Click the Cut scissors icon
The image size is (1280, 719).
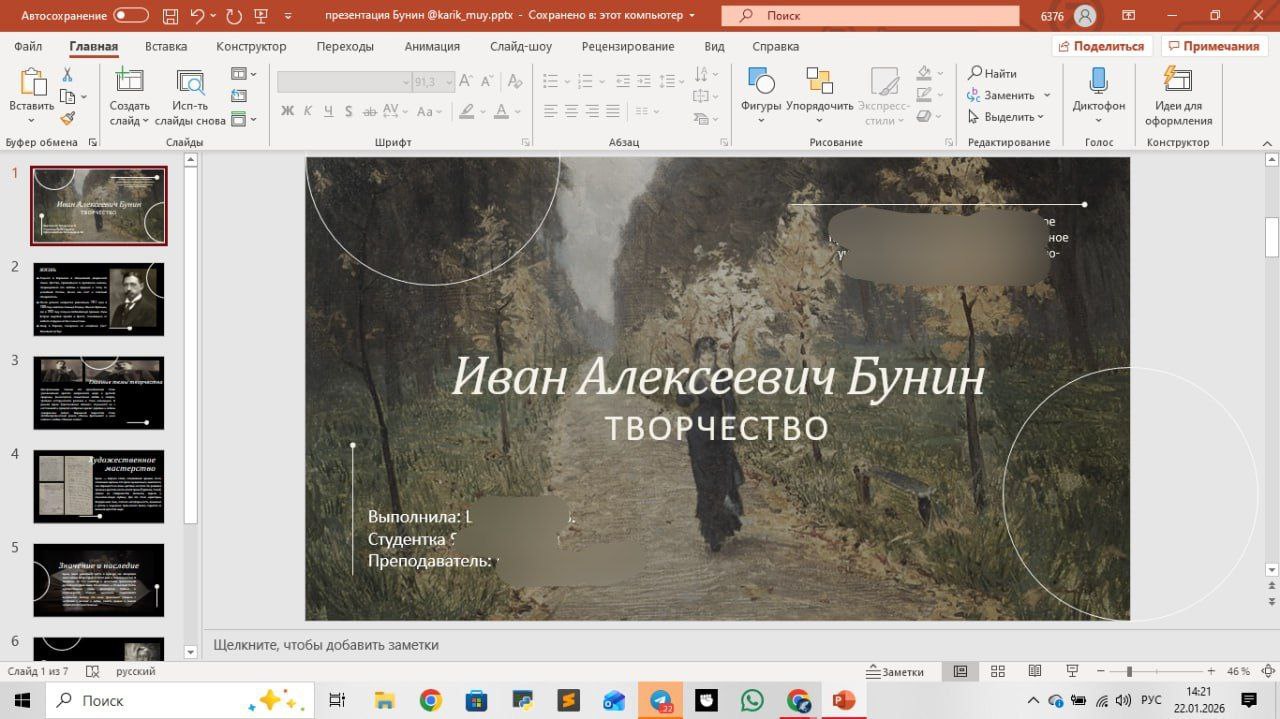pyautogui.click(x=67, y=75)
